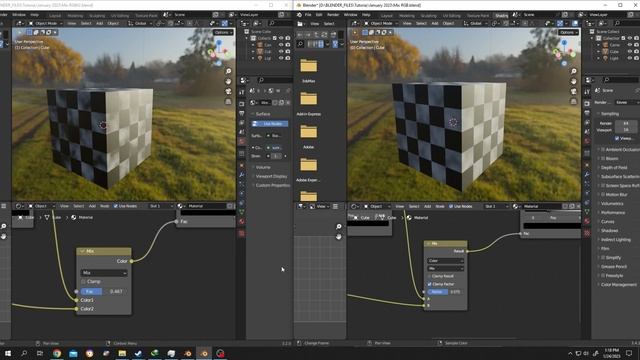This screenshot has height=360, width=640.
Task: Toggle Collection exclude checkbox in left outliner
Action: [275, 38]
